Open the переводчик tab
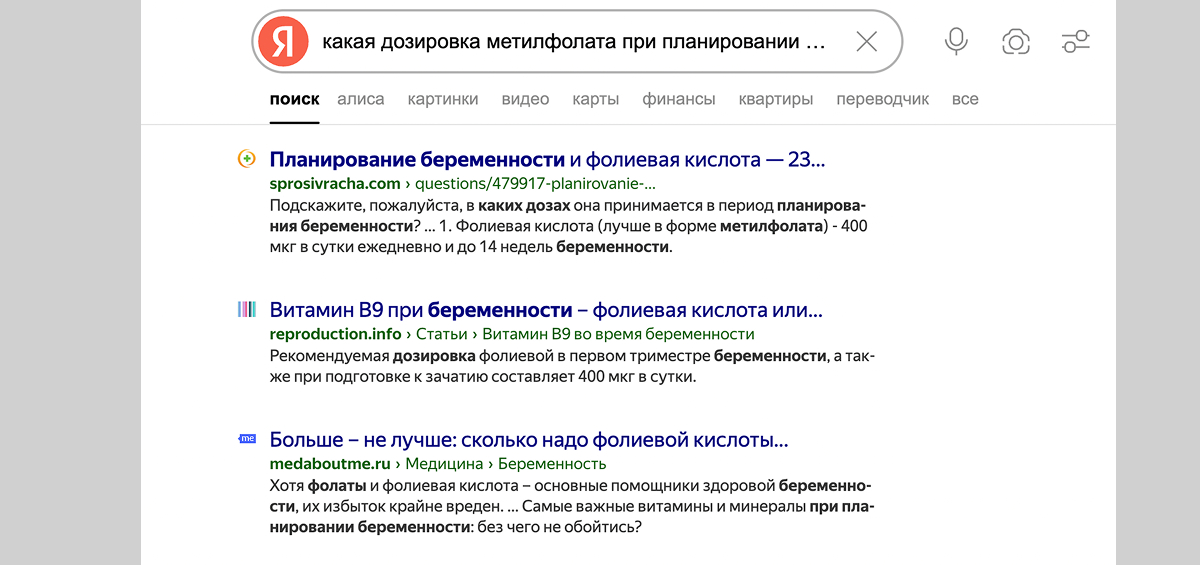Screen dimensions: 1200x565 coord(883,99)
